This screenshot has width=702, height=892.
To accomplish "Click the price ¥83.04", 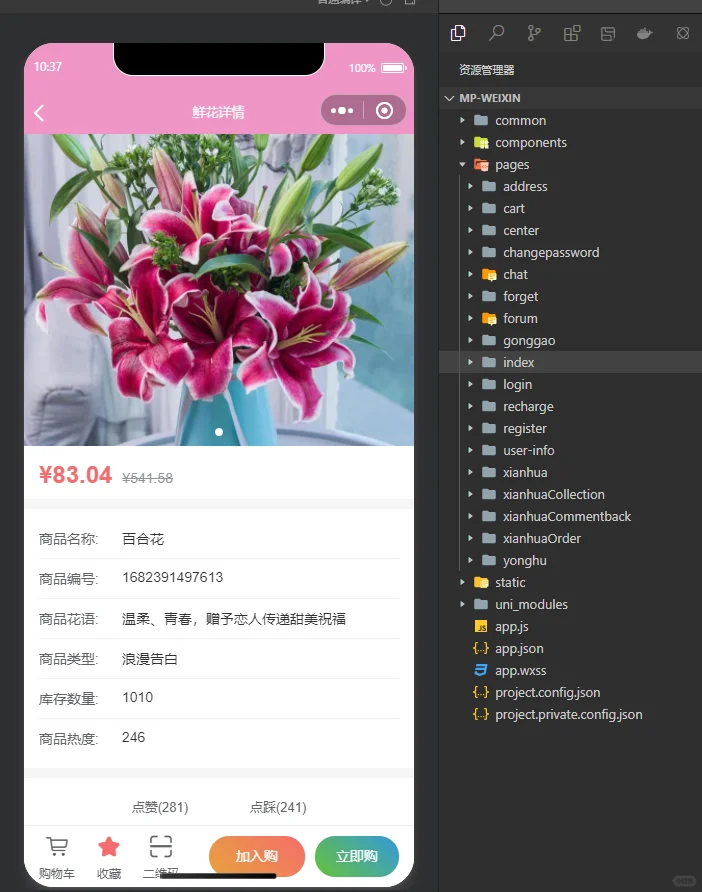I will click(x=75, y=475).
